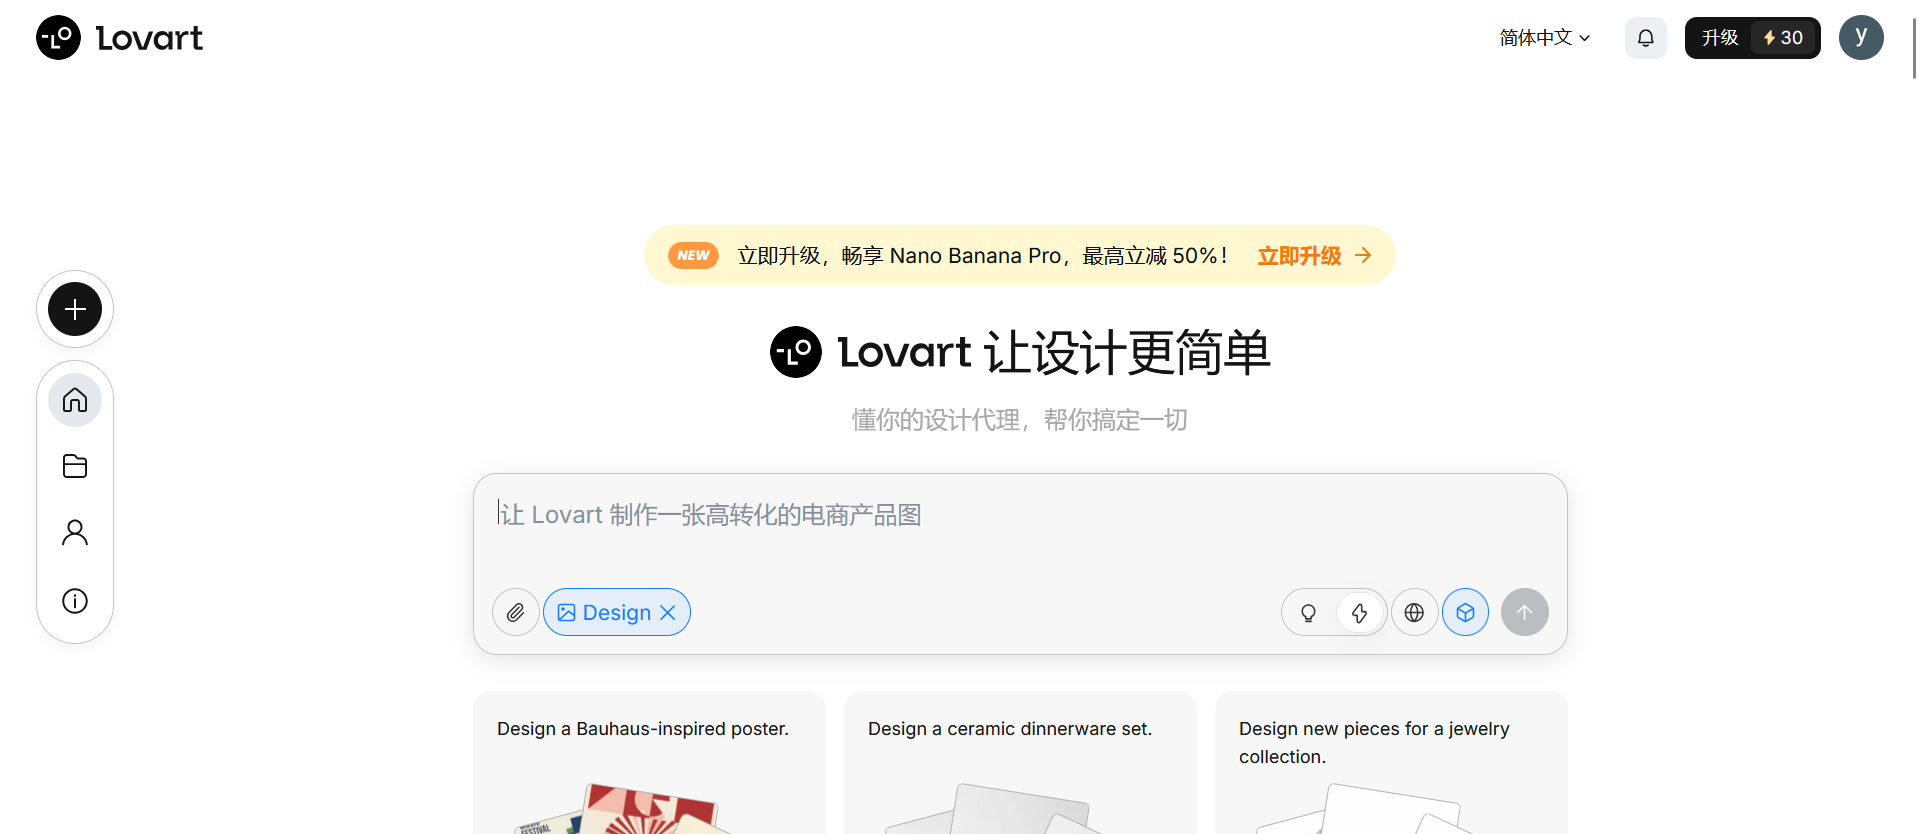Create new project with plus button
1919x834 pixels.
(x=75, y=309)
